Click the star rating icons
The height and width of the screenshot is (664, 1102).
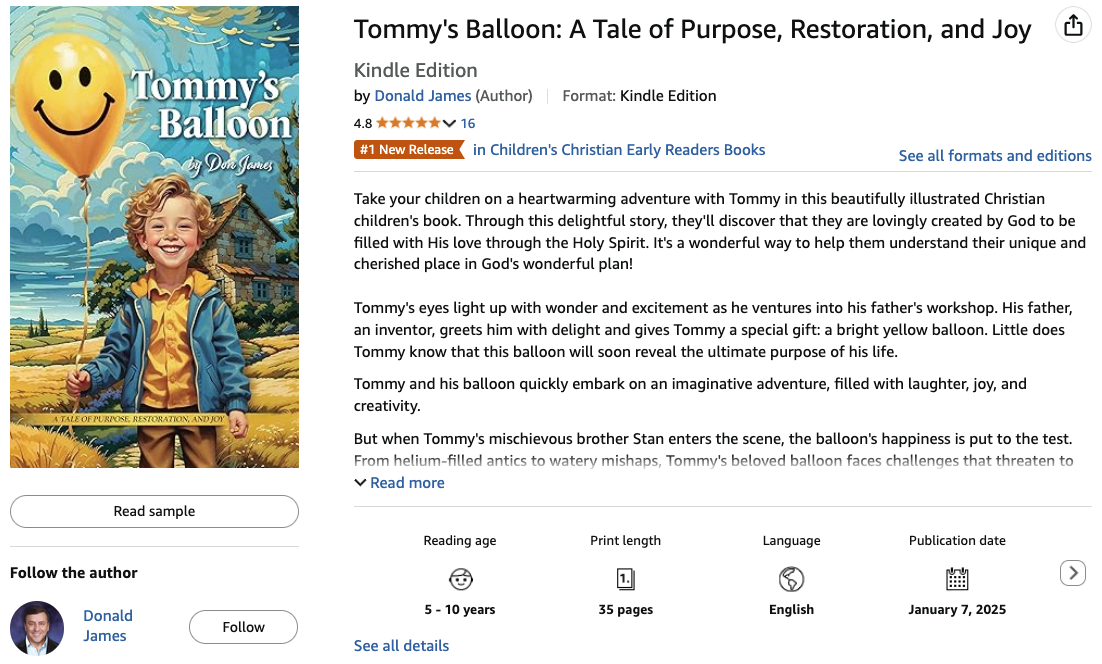tap(408, 123)
